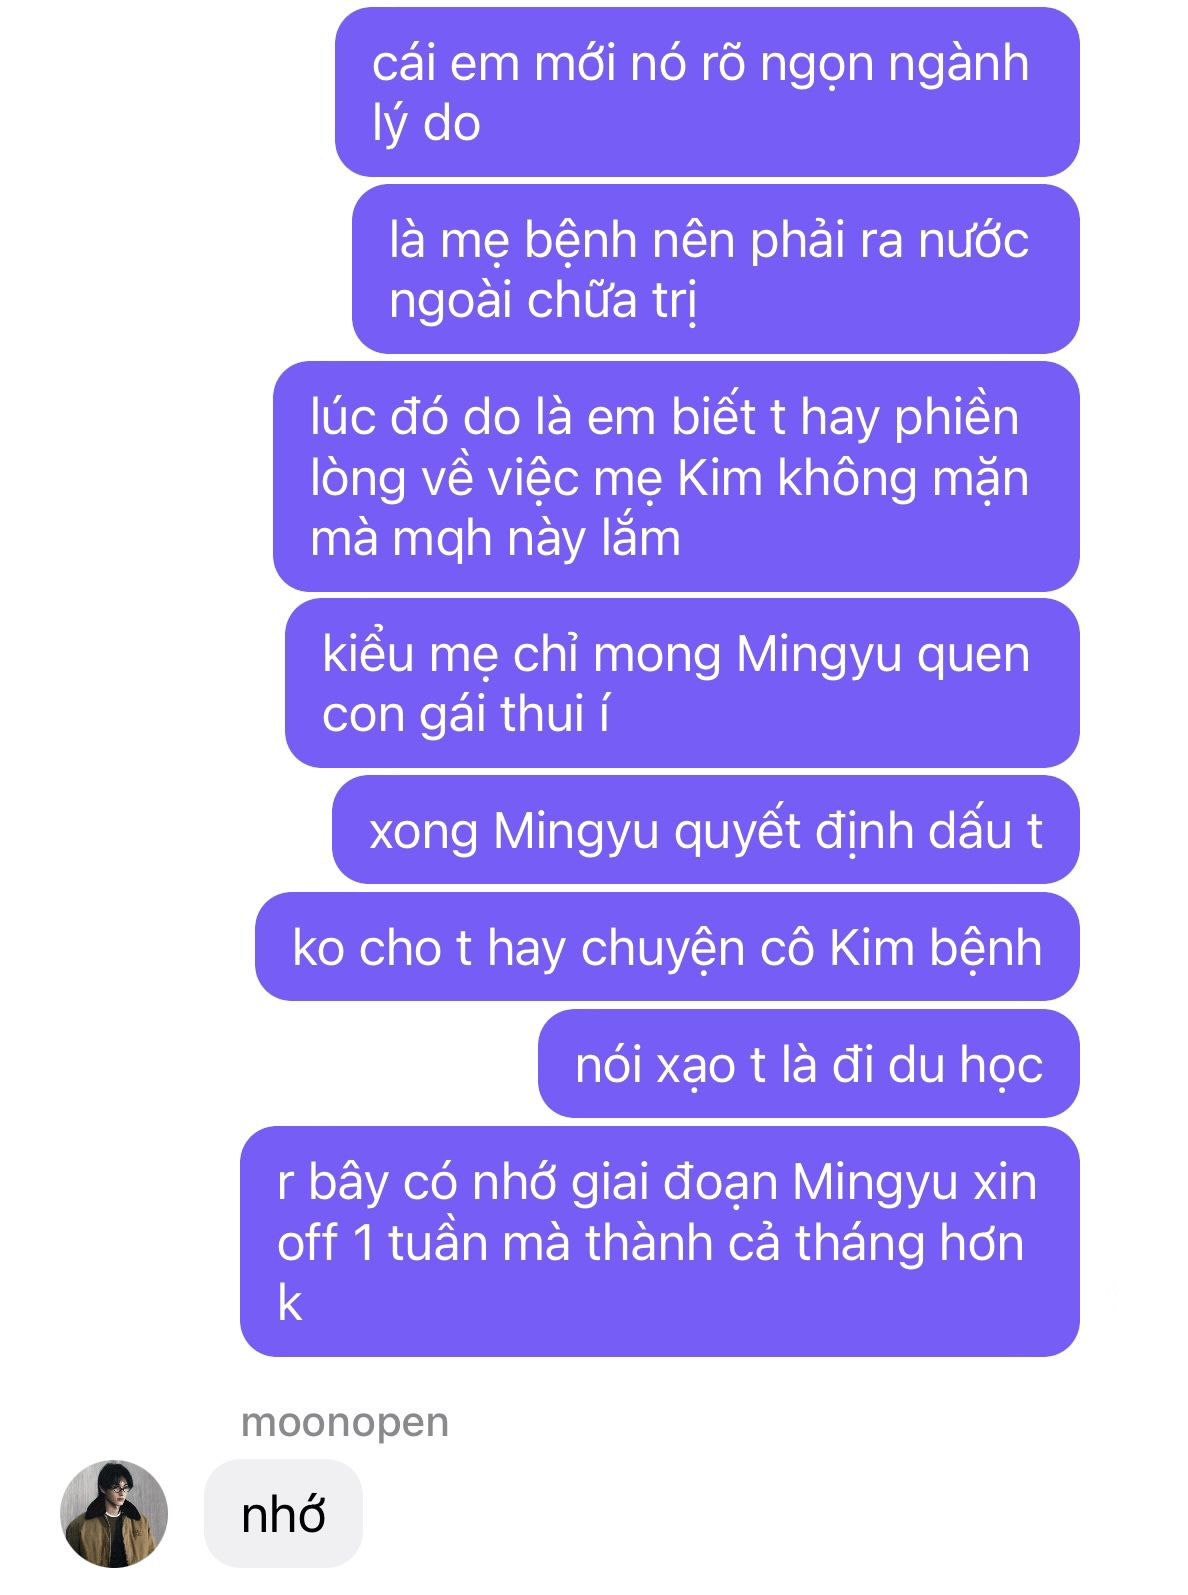Click the lone 'k' at the last purple bubble's end

(290, 1303)
